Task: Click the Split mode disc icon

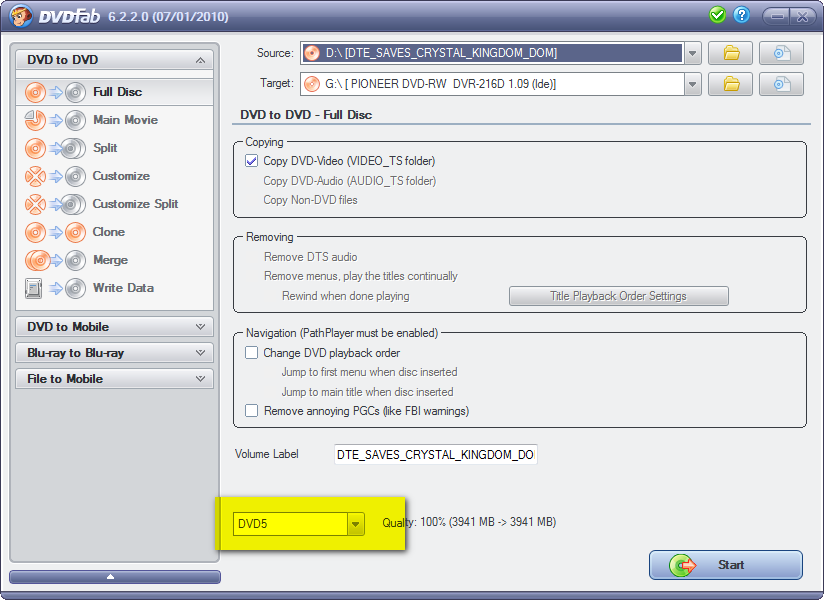Action: (55, 148)
